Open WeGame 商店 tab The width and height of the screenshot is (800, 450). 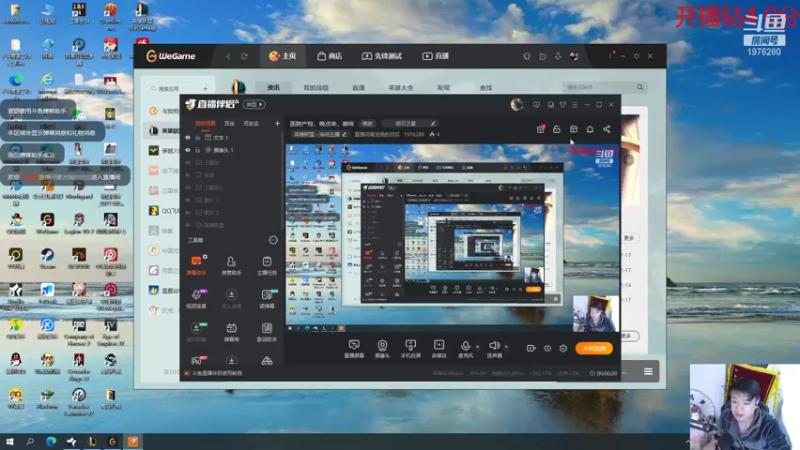329,56
